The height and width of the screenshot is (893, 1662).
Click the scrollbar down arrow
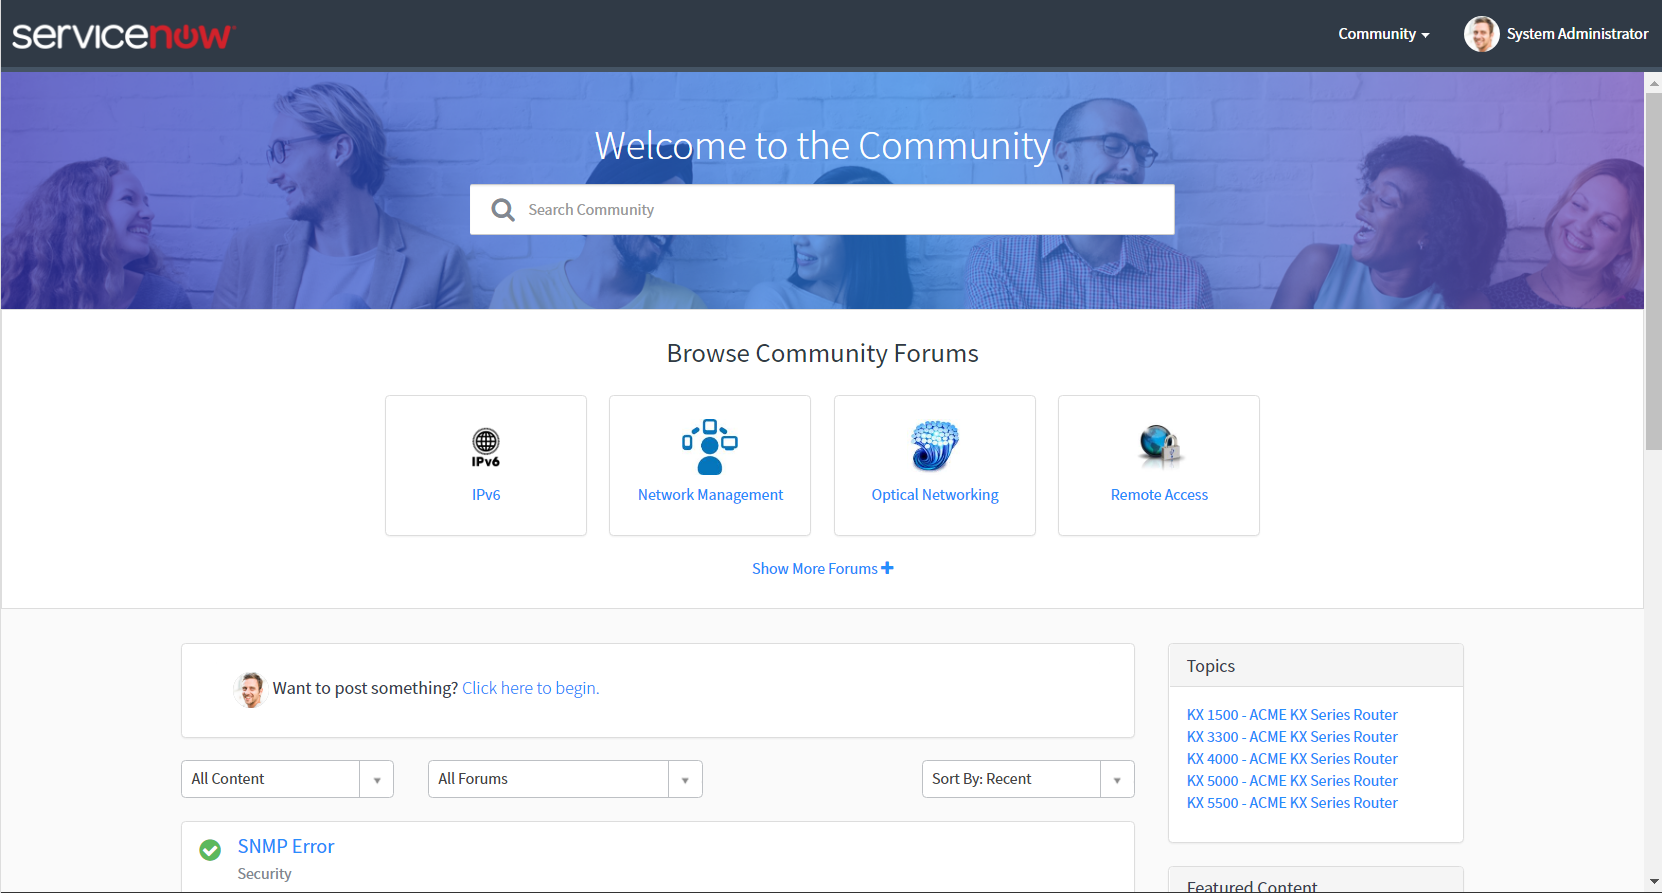coord(1653,882)
